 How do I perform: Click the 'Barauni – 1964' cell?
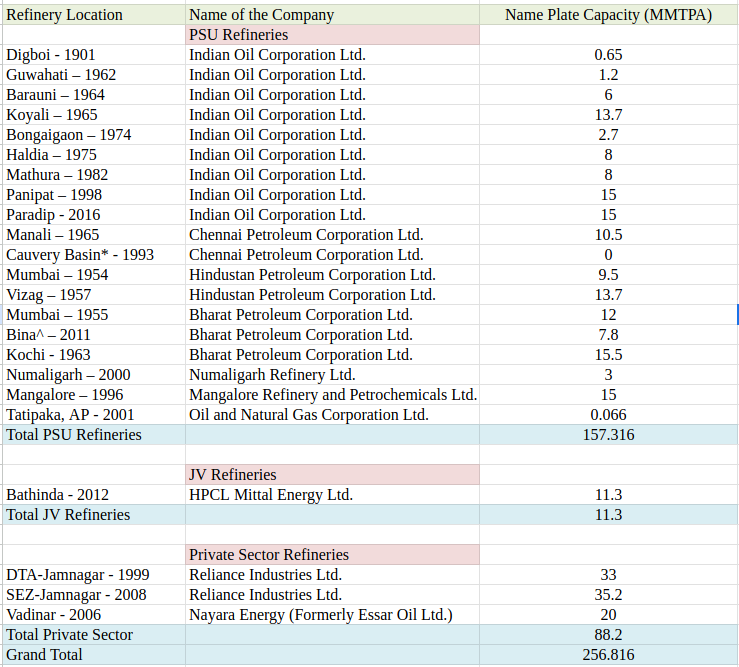[x=94, y=95]
